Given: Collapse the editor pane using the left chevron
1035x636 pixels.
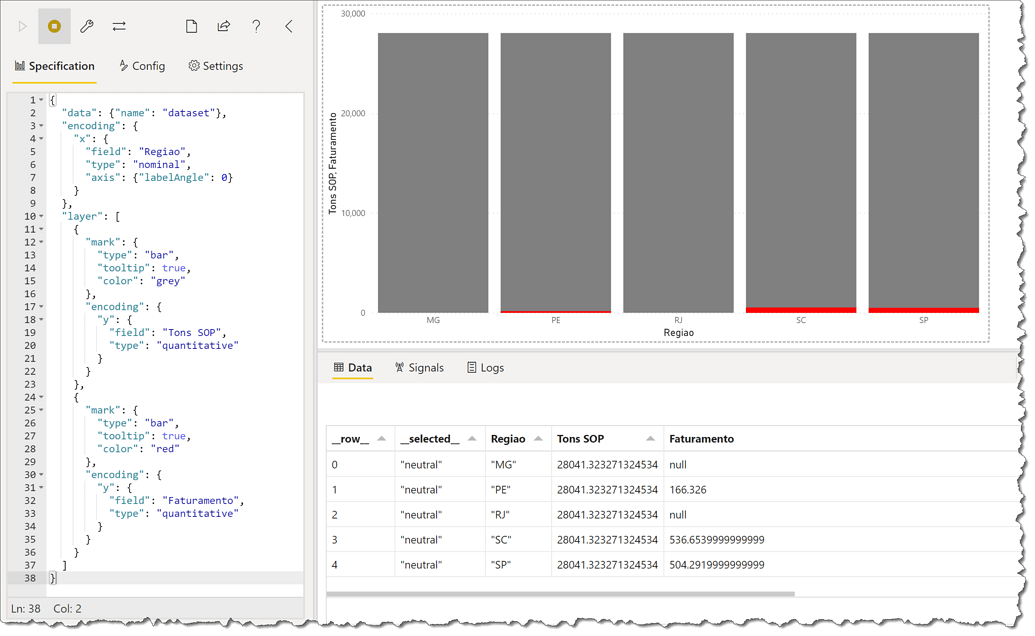Looking at the screenshot, I should pos(286,27).
